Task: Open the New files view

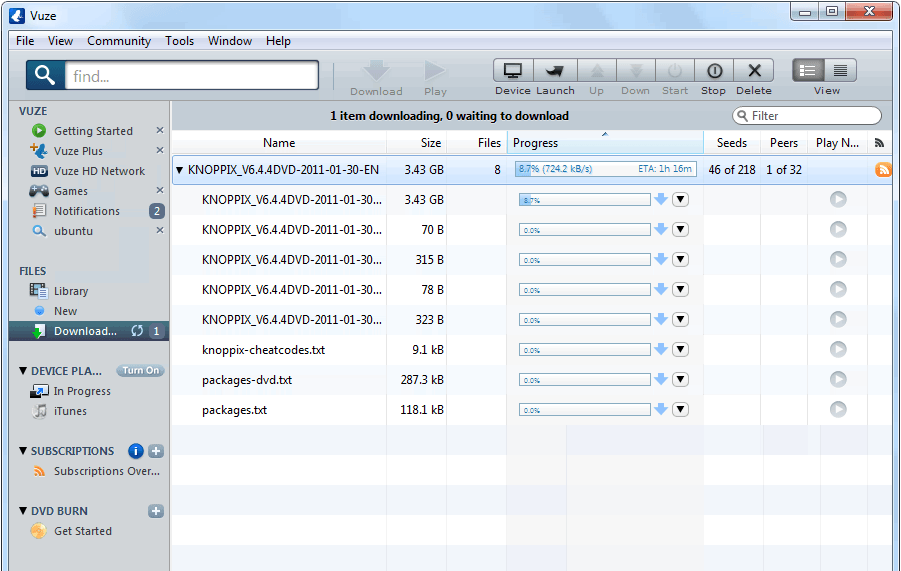Action: tap(66, 311)
